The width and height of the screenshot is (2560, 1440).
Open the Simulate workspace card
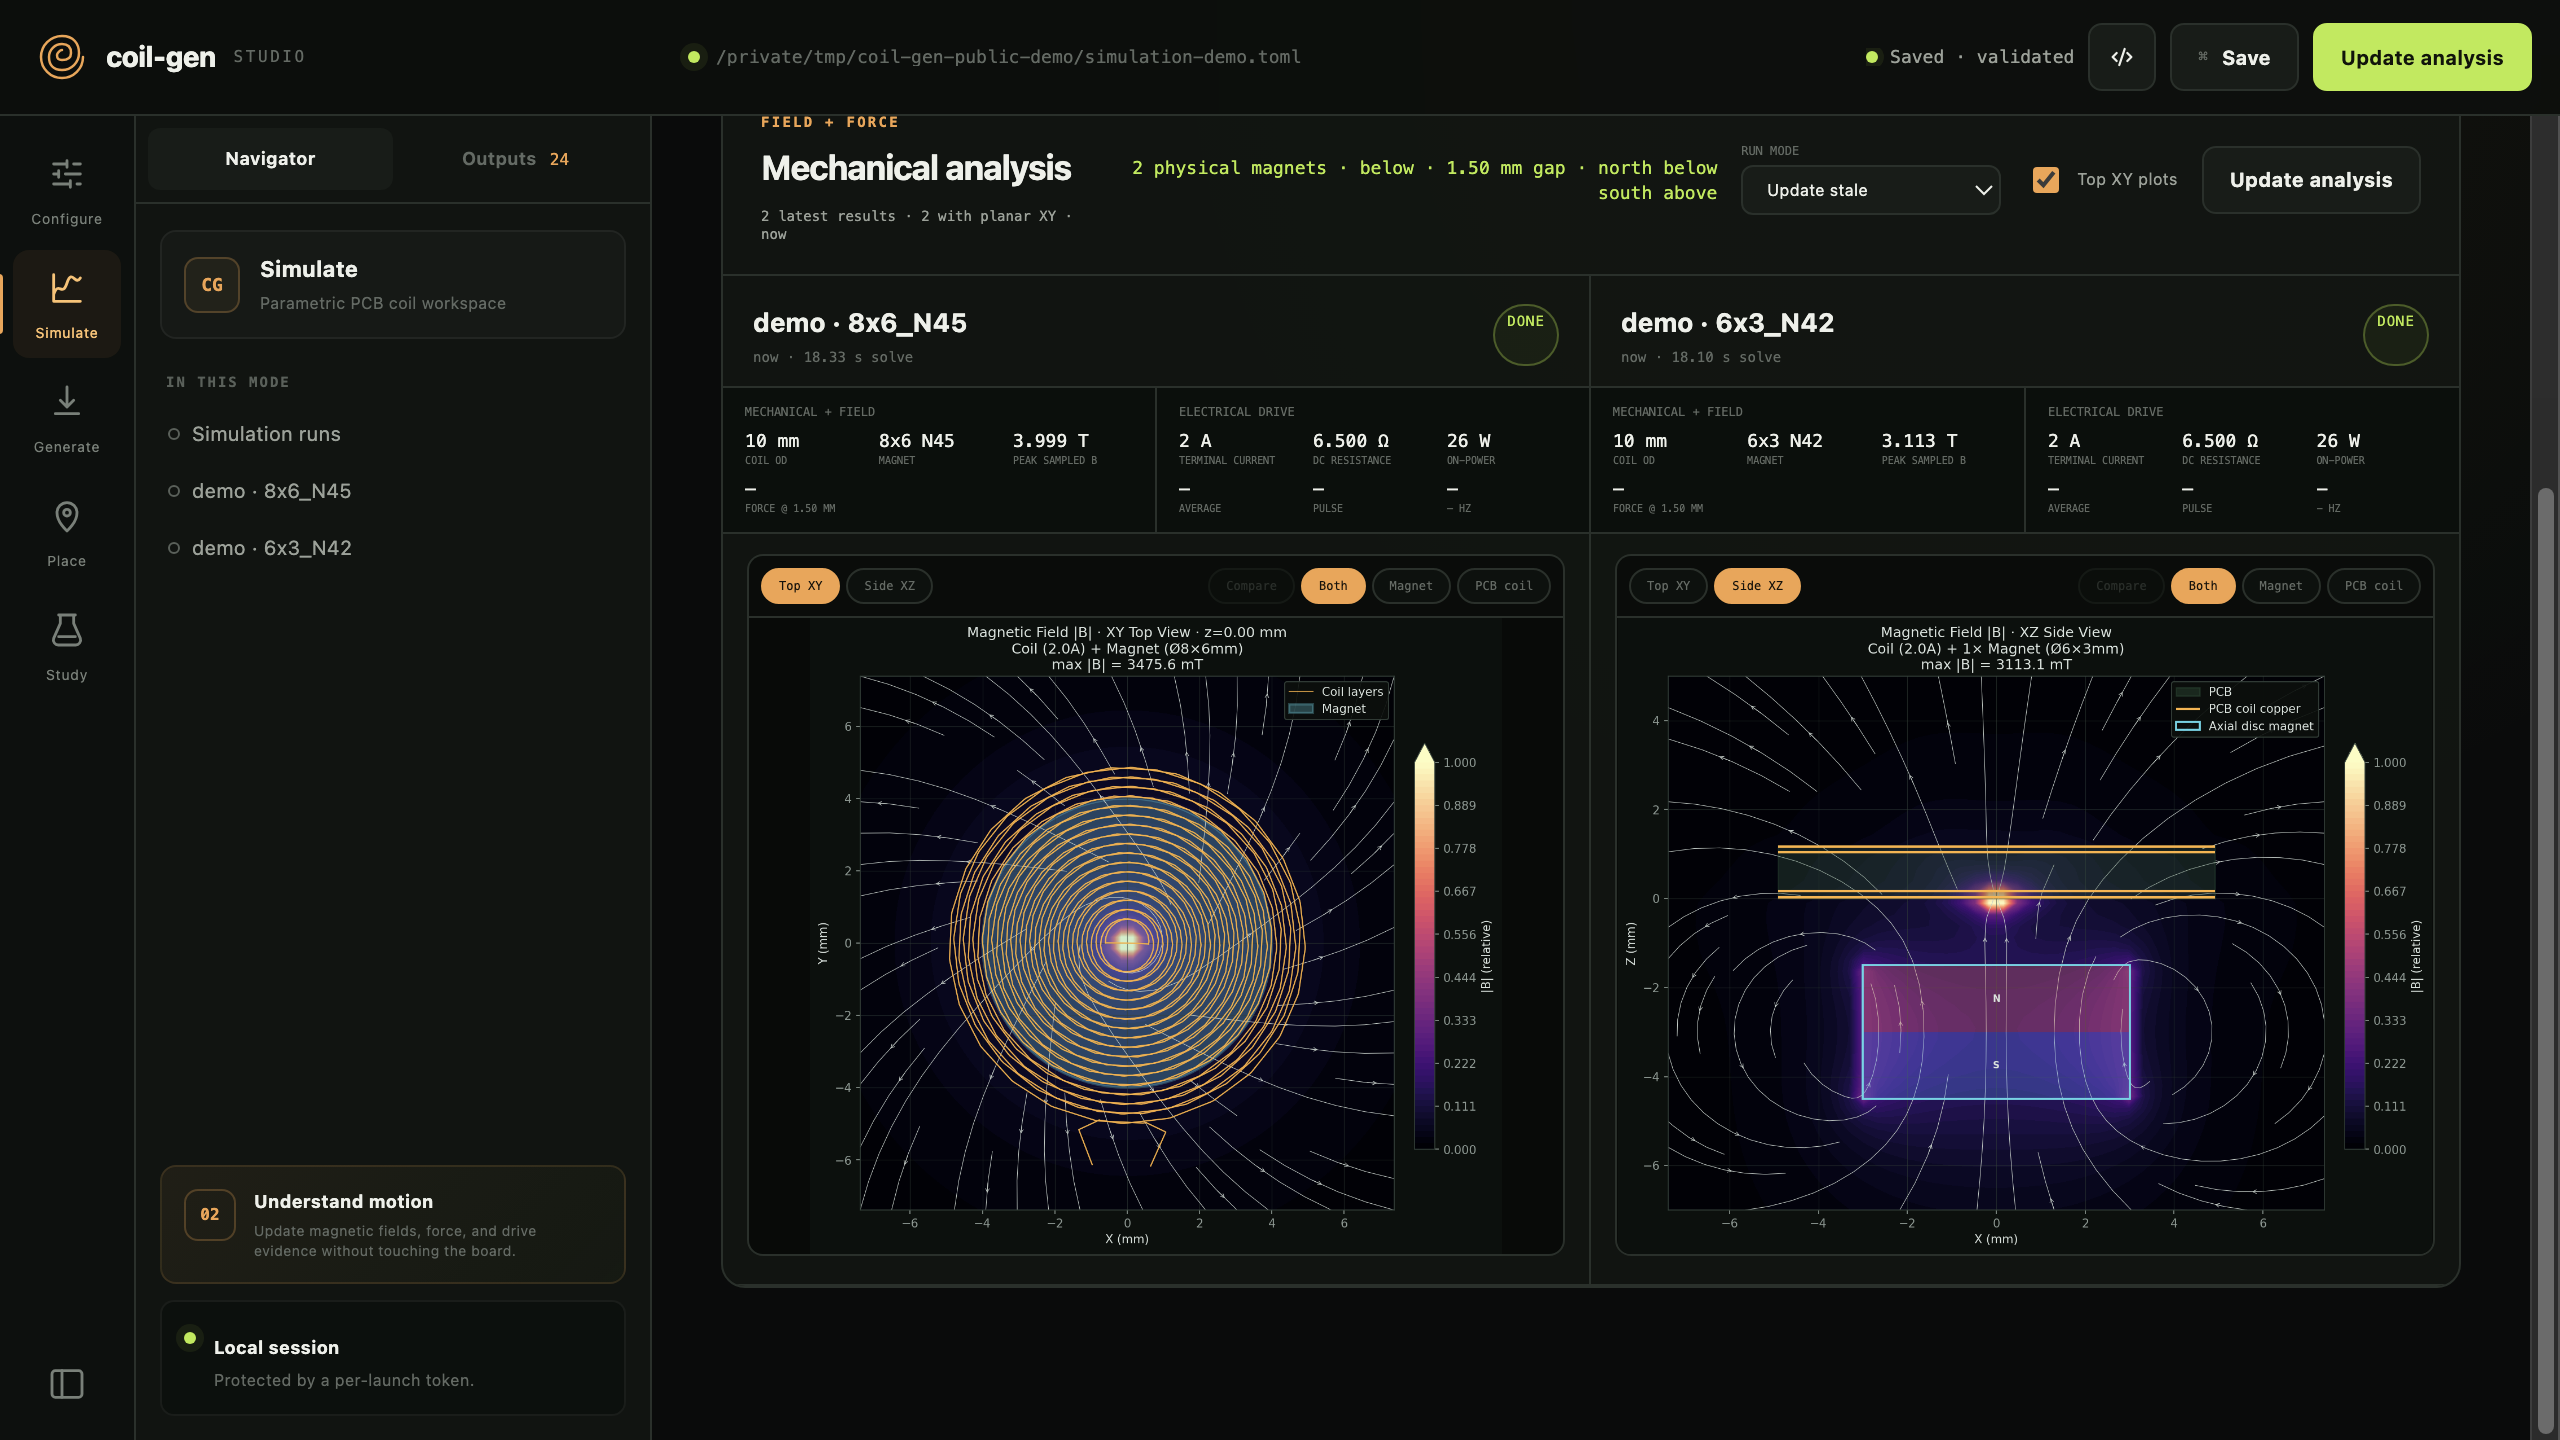(x=393, y=285)
